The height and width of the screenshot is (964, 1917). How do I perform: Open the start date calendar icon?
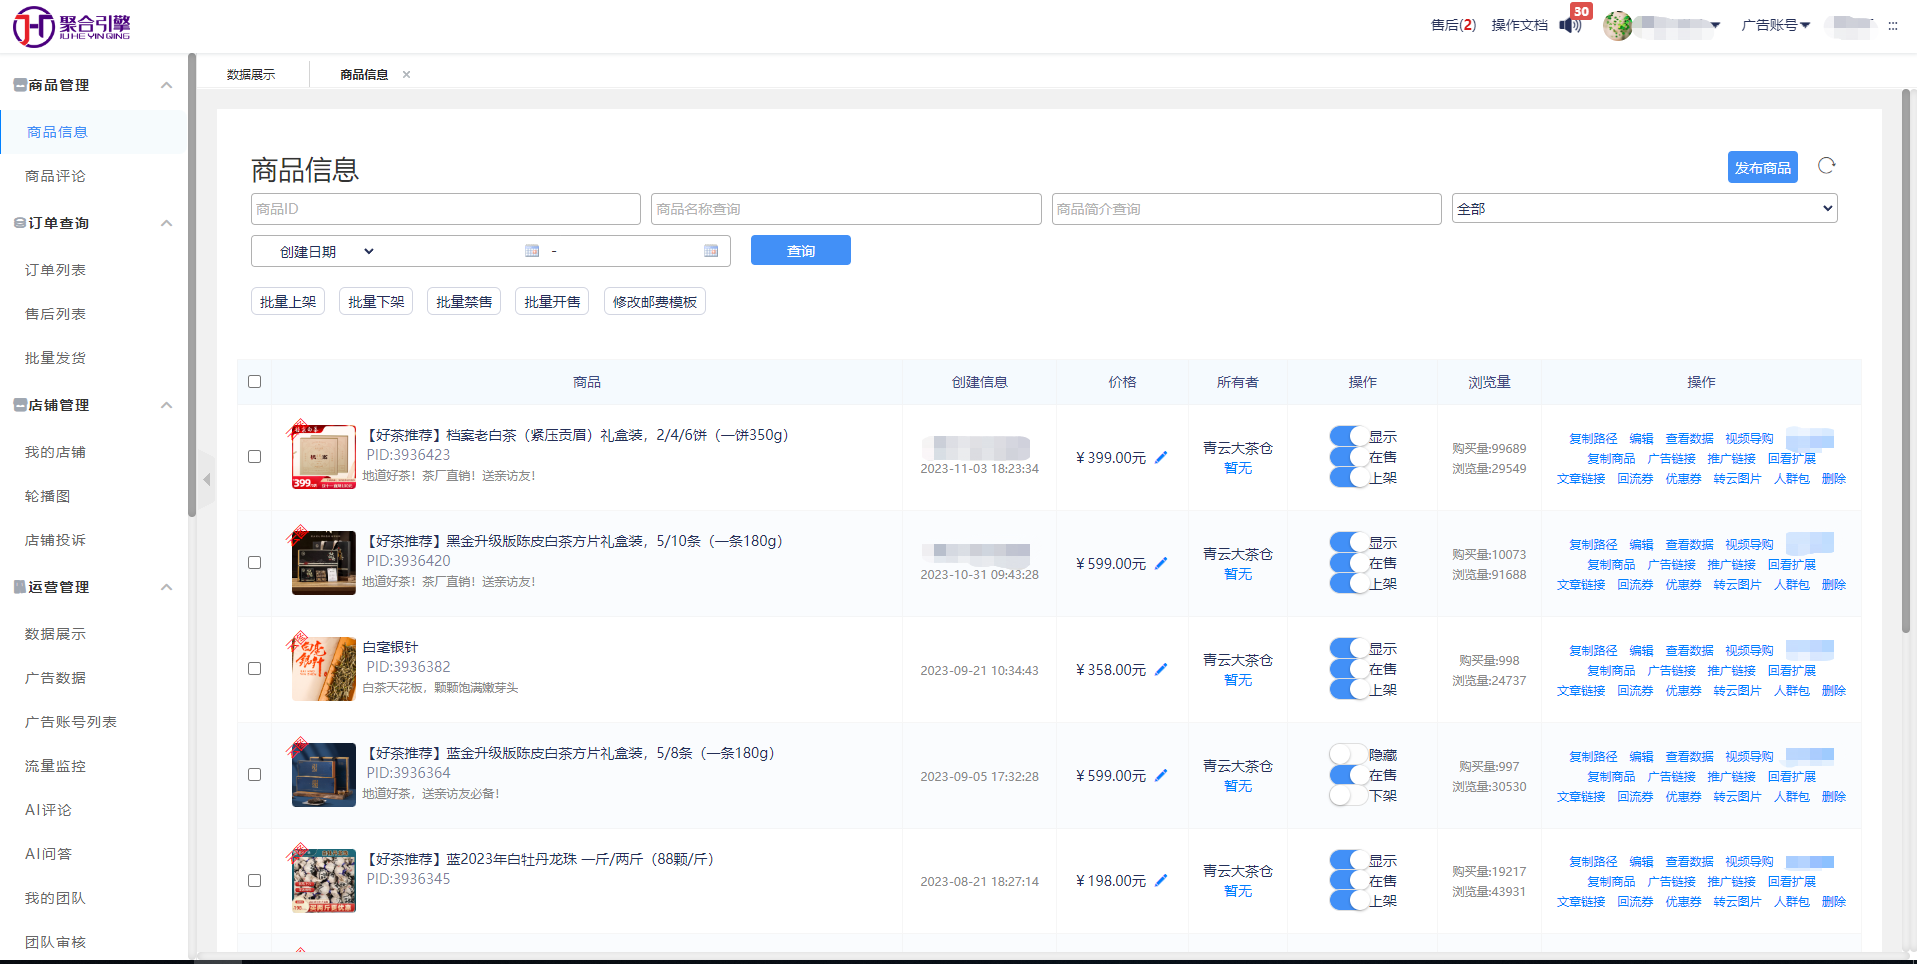(532, 251)
